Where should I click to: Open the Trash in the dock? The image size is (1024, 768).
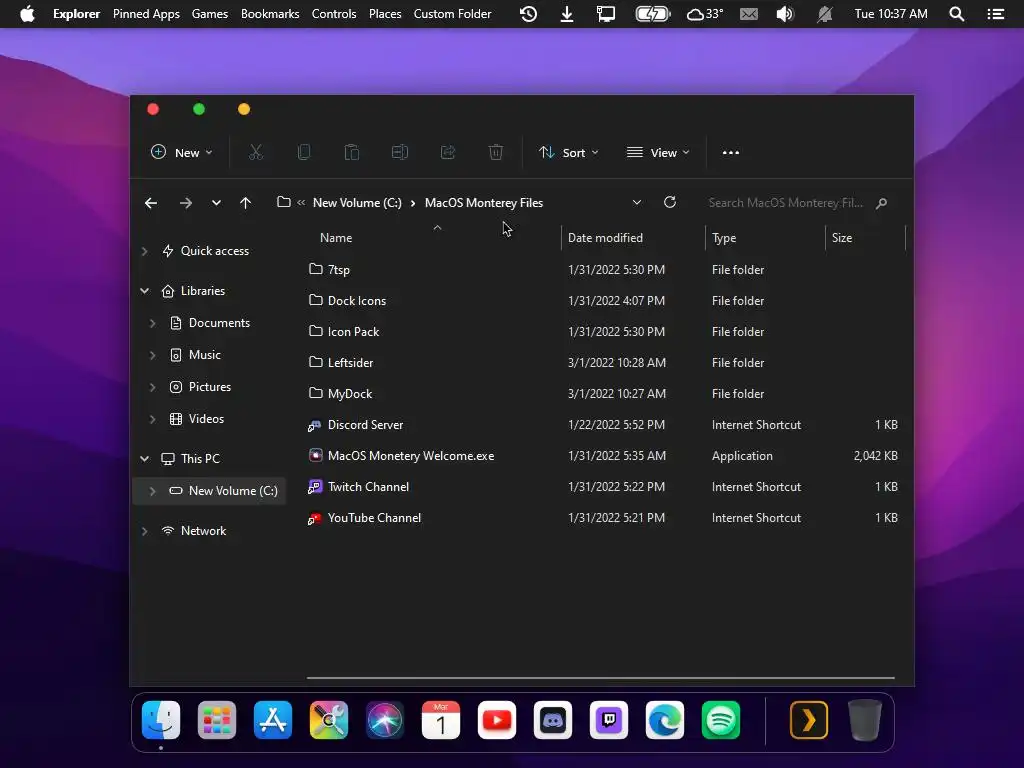pos(865,720)
